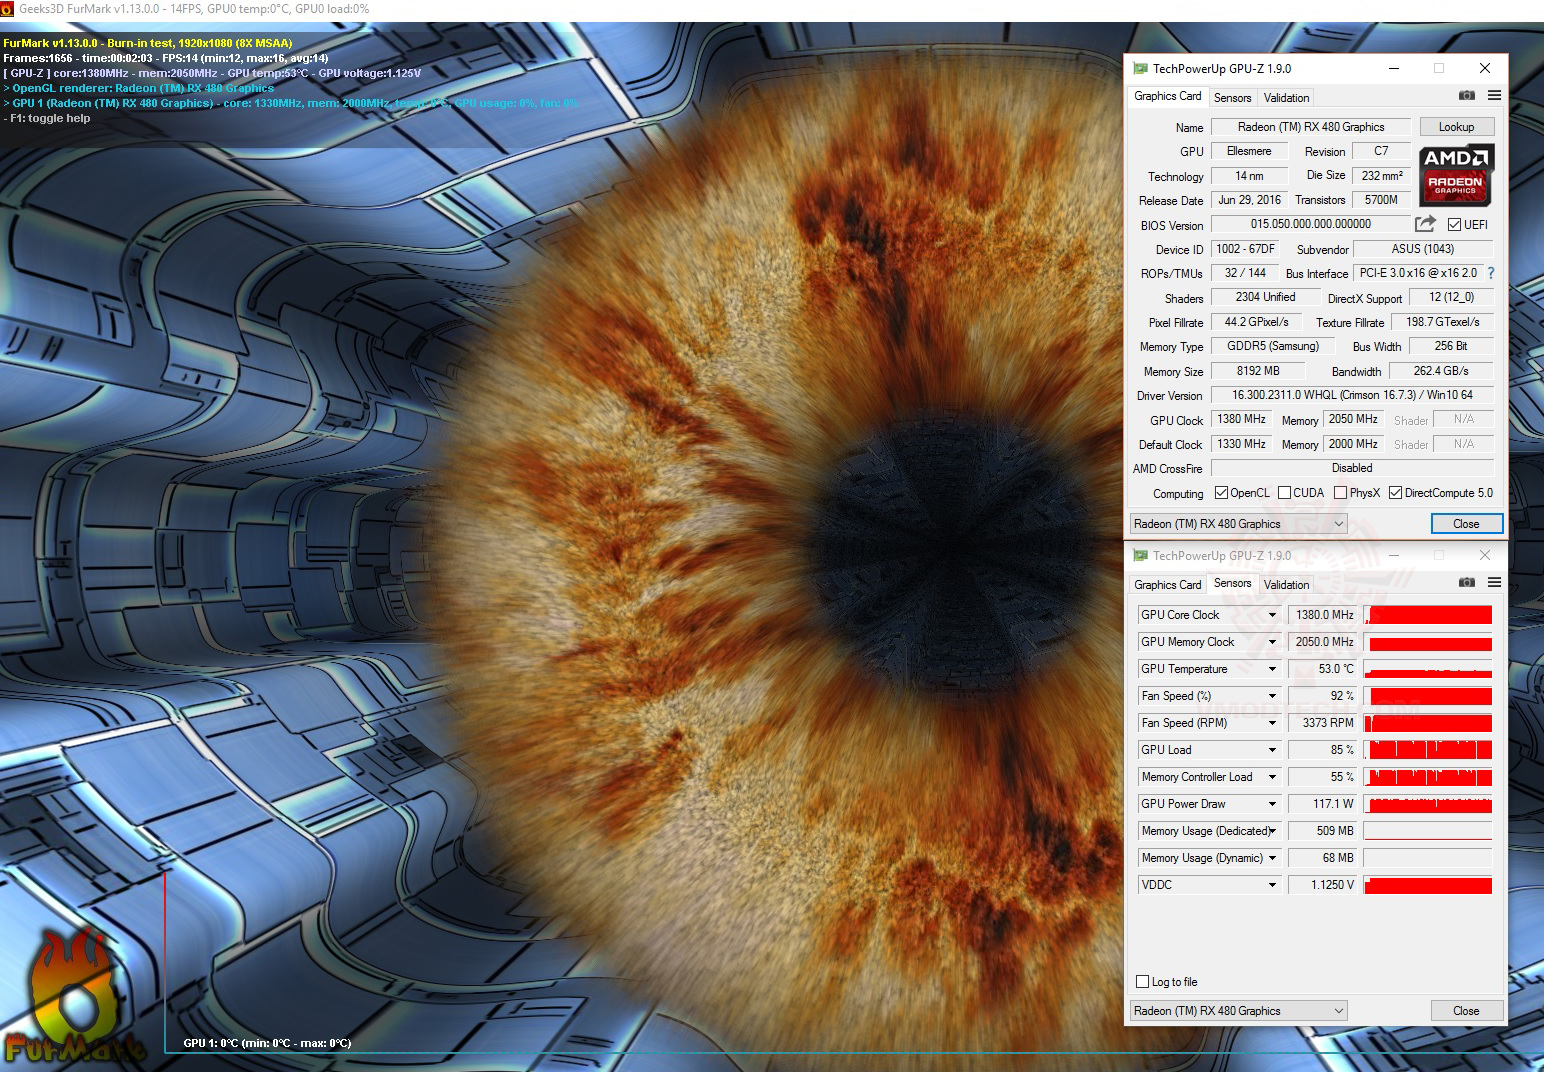
Task: Click the GPU-Z title bar icon in Sensors window
Action: pos(1140,555)
